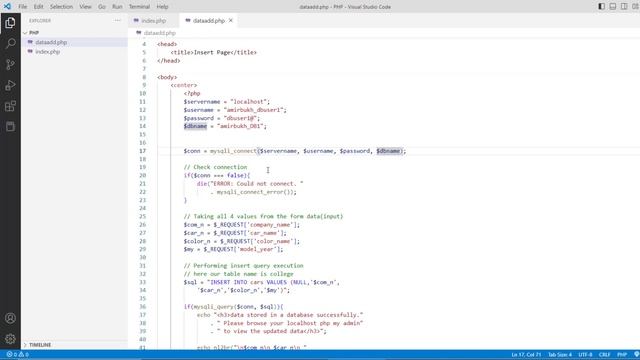Open the Explorer view in activity bar

(10, 22)
